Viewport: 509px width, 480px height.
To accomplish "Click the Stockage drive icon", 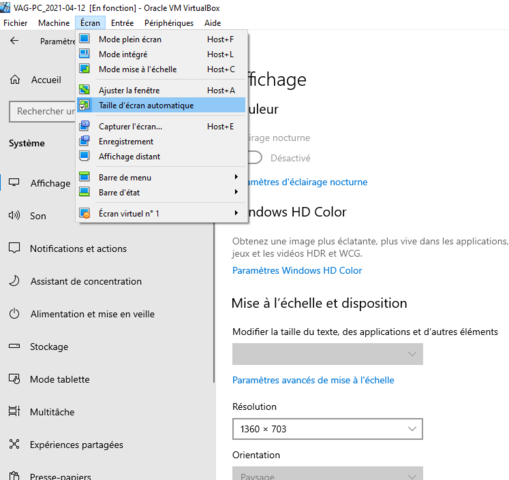I will (14, 346).
